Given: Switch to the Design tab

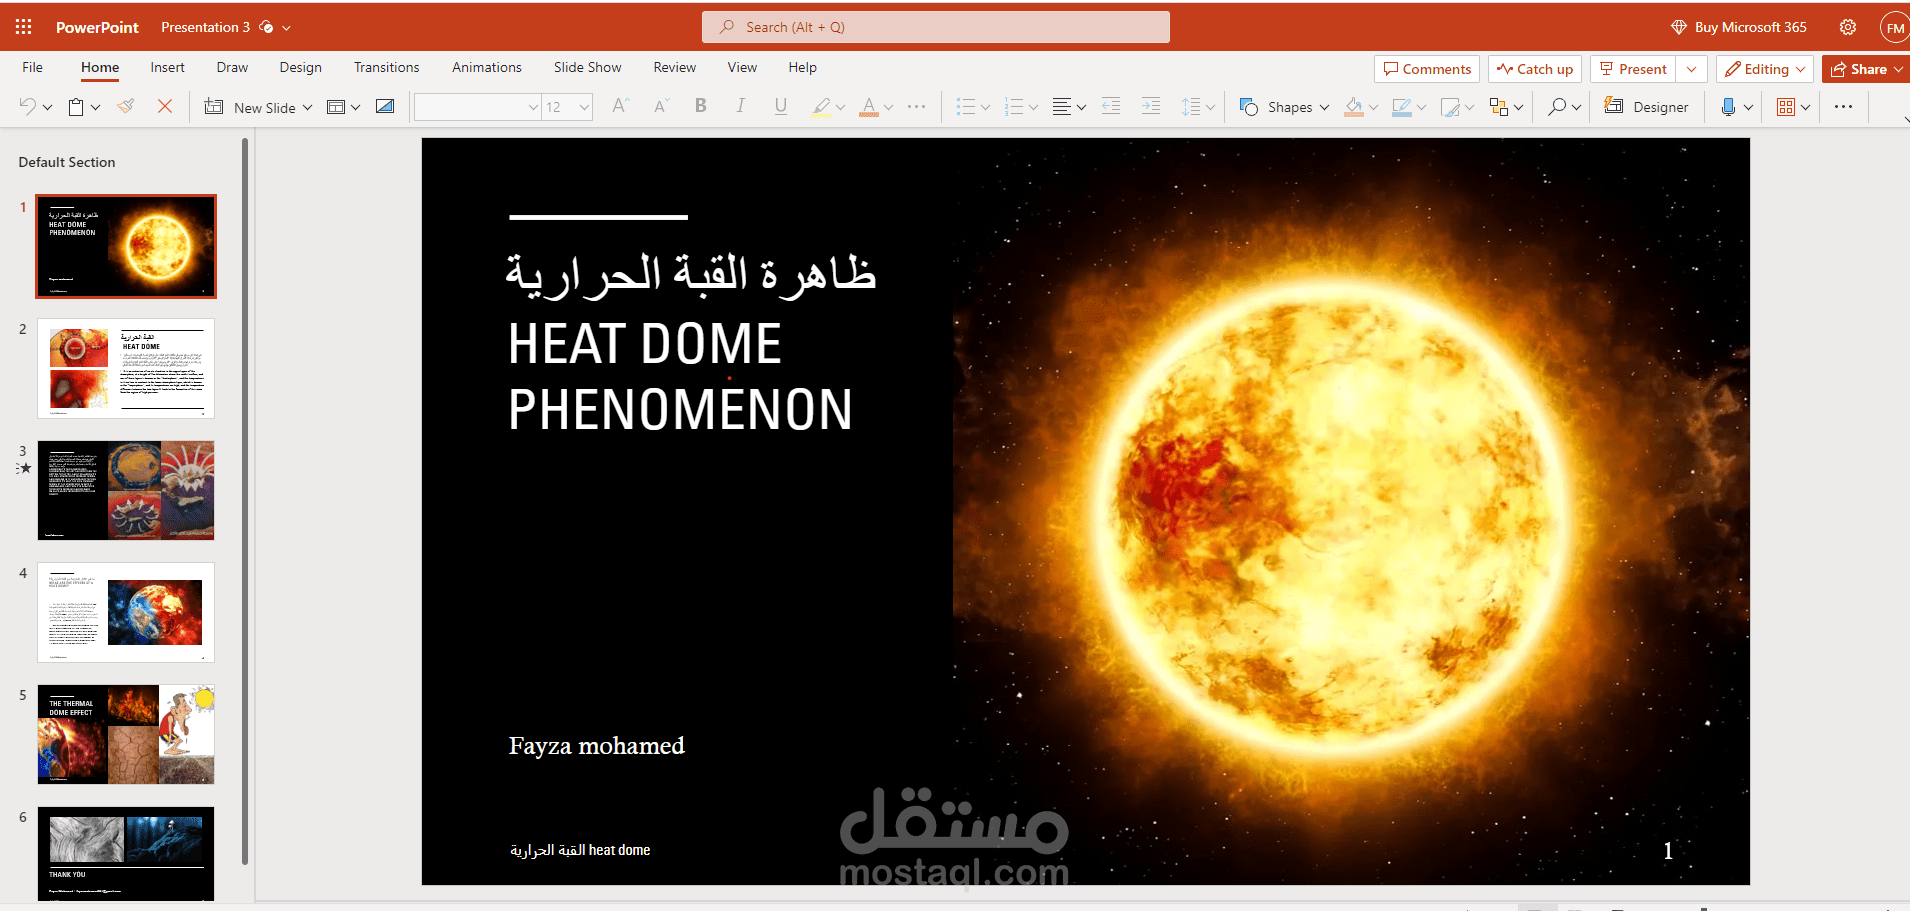Looking at the screenshot, I should tap(300, 67).
